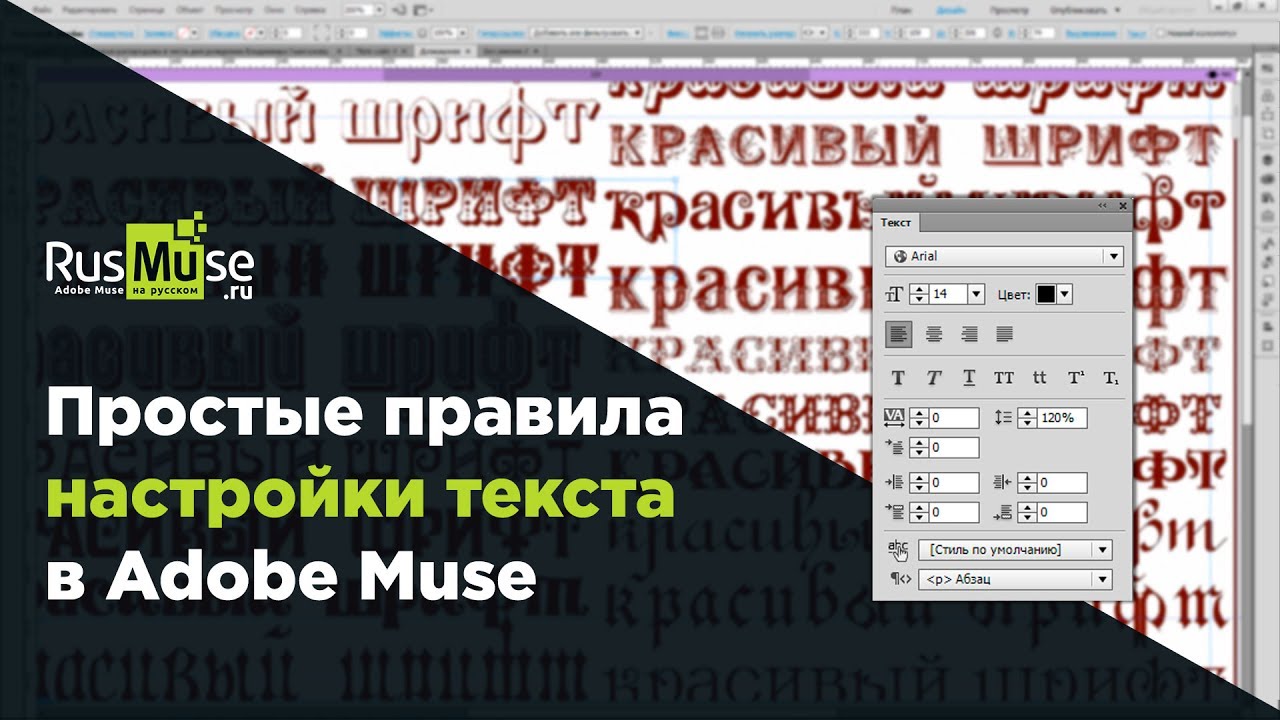The width and height of the screenshot is (1280, 720).
Task: Click the black text color swatch
Action: pos(1046,294)
